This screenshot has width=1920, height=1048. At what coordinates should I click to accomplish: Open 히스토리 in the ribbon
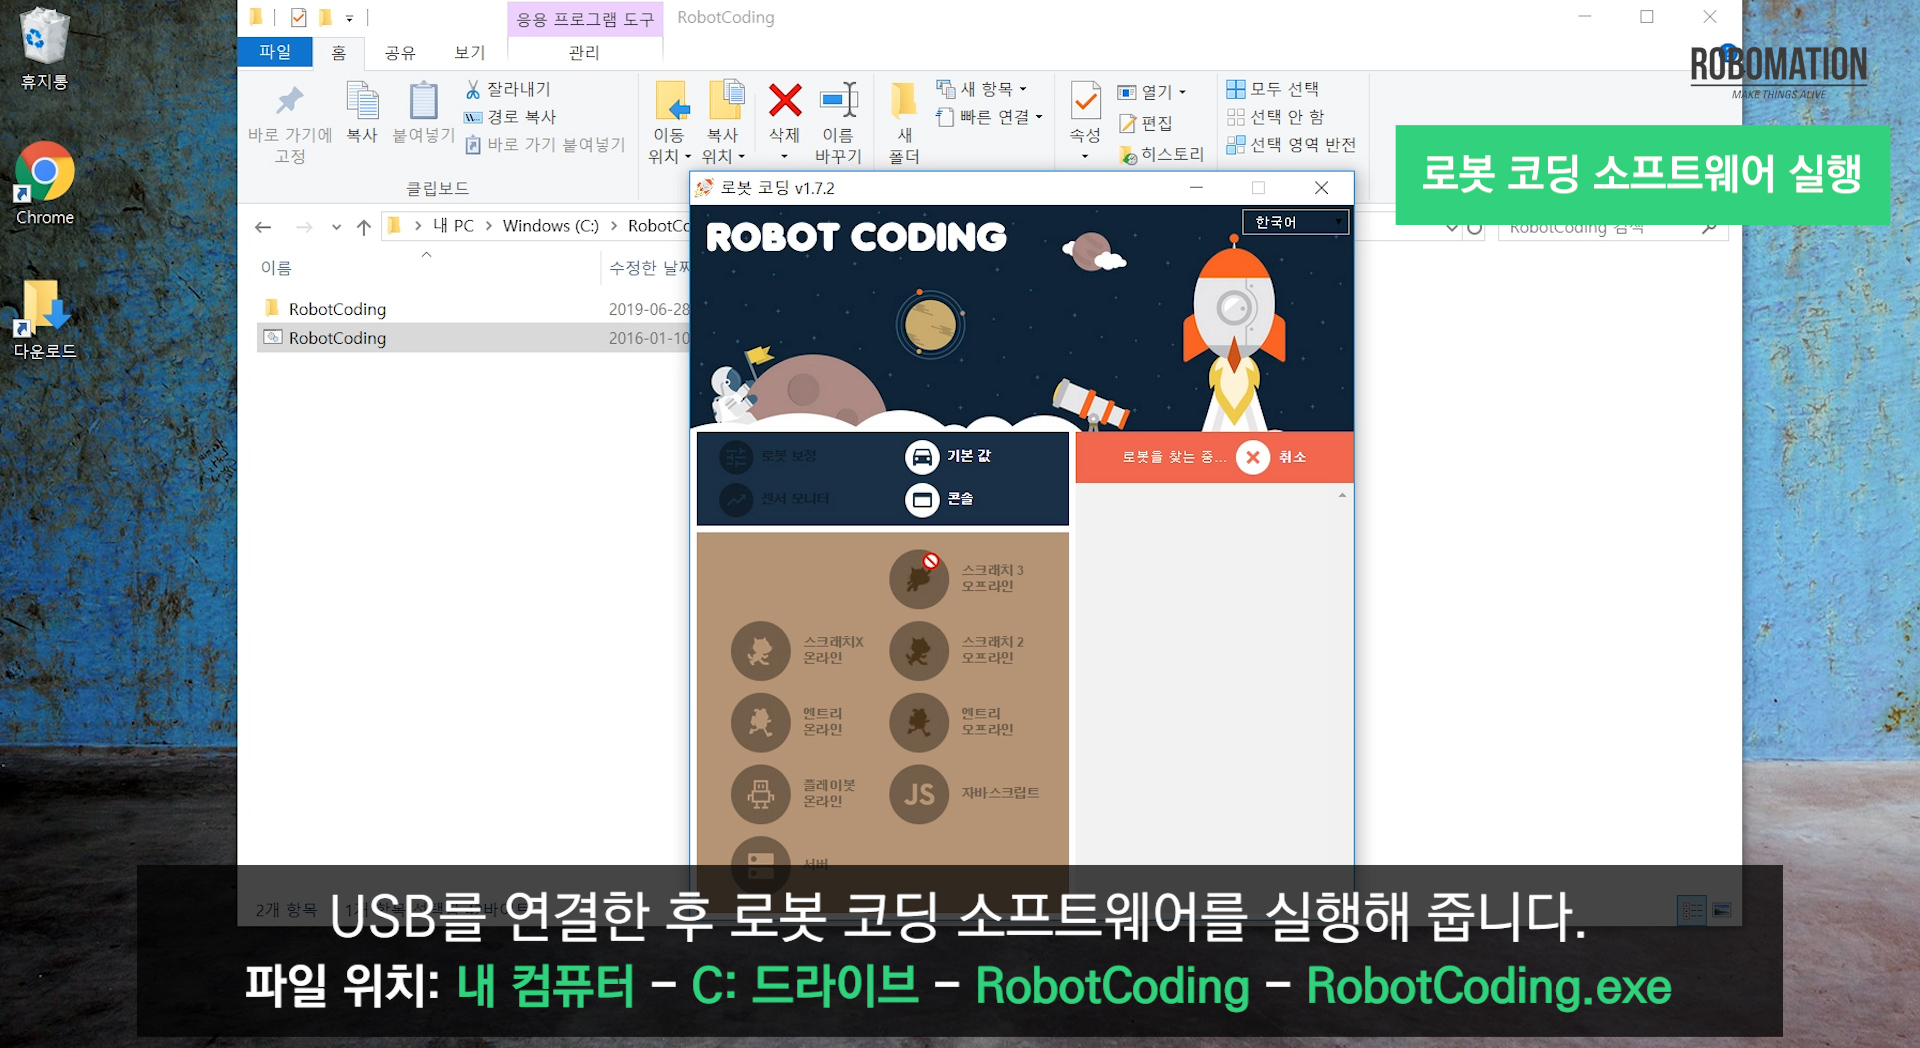pos(1161,154)
